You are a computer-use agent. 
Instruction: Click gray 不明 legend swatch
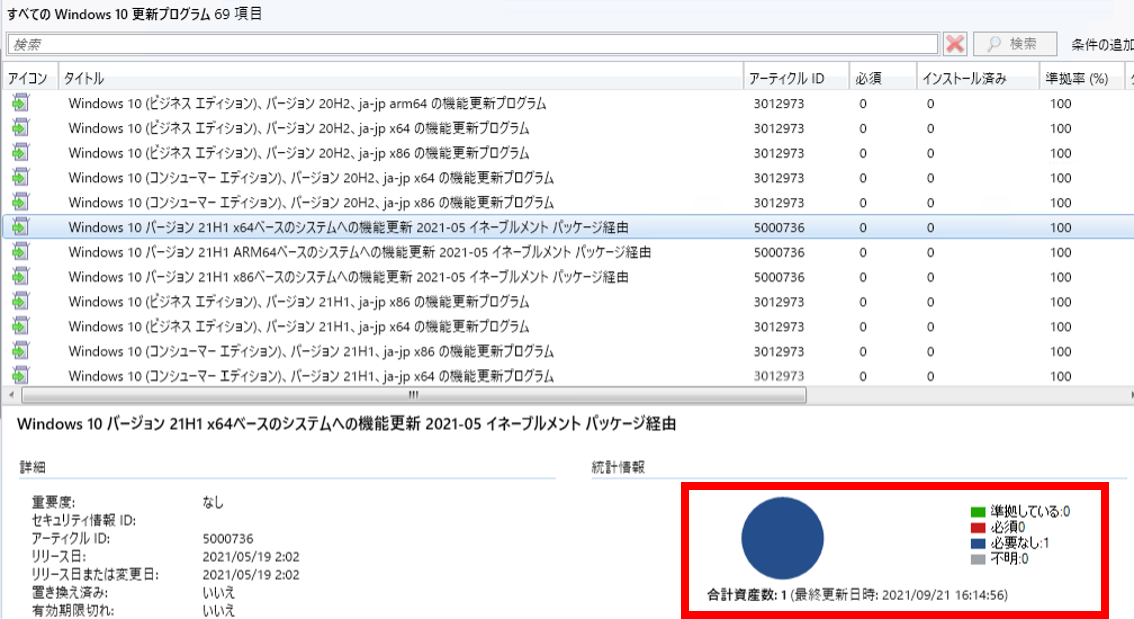pyautogui.click(x=978, y=560)
